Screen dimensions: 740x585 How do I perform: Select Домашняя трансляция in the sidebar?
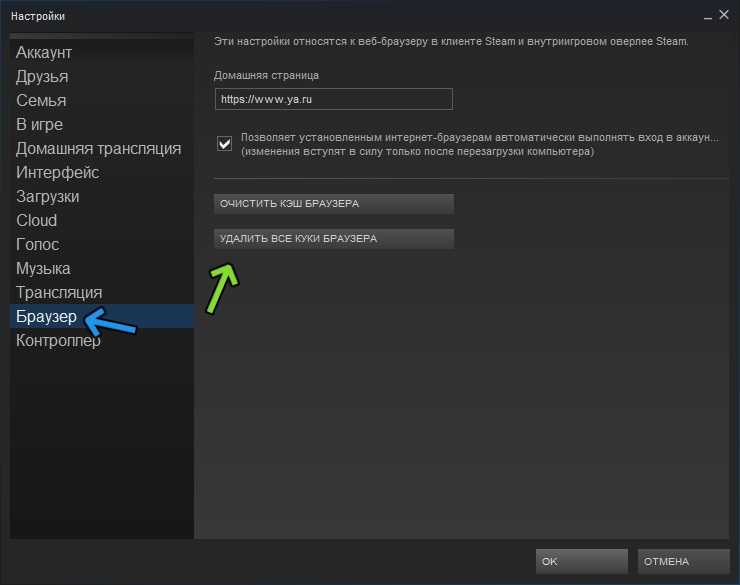point(102,149)
